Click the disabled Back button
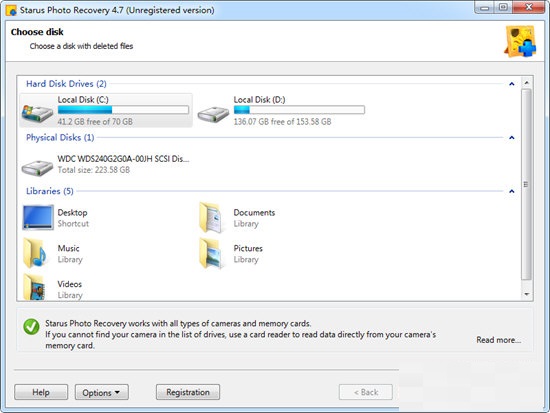550x413 pixels. pyautogui.click(x=366, y=392)
